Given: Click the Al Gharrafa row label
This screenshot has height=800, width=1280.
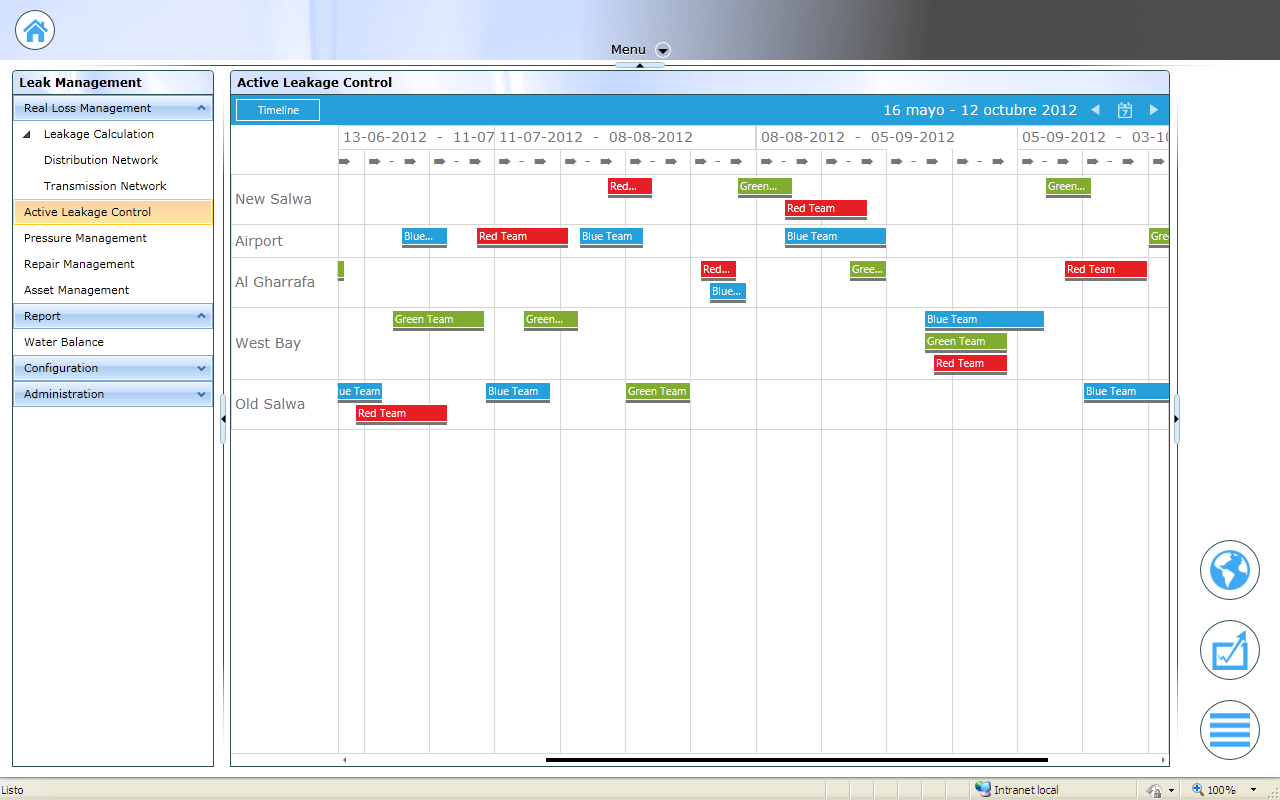Looking at the screenshot, I should (x=275, y=282).
